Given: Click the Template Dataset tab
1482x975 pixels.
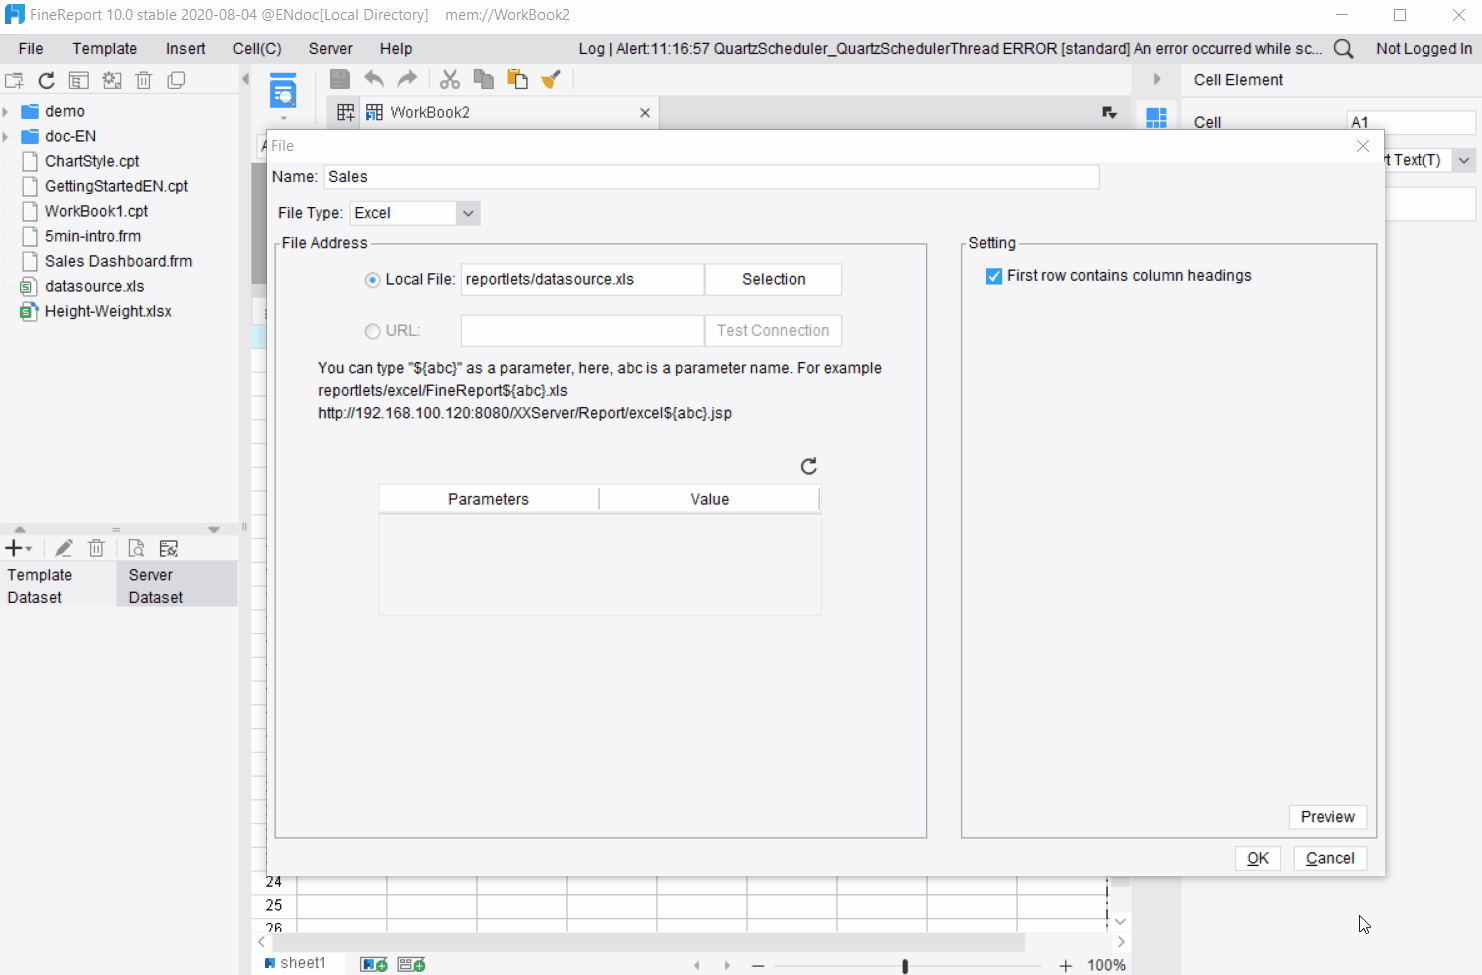Looking at the screenshot, I should (x=58, y=586).
